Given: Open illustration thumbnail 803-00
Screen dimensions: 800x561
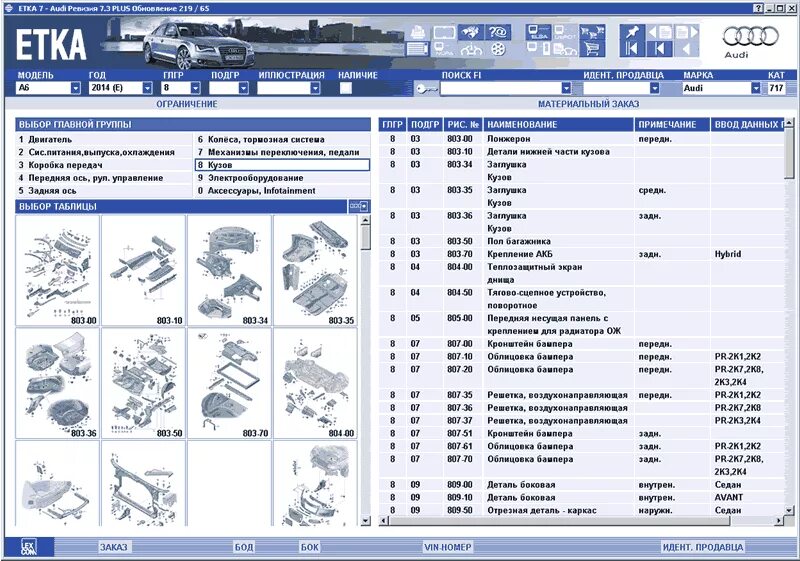Looking at the screenshot, I should tap(58, 270).
